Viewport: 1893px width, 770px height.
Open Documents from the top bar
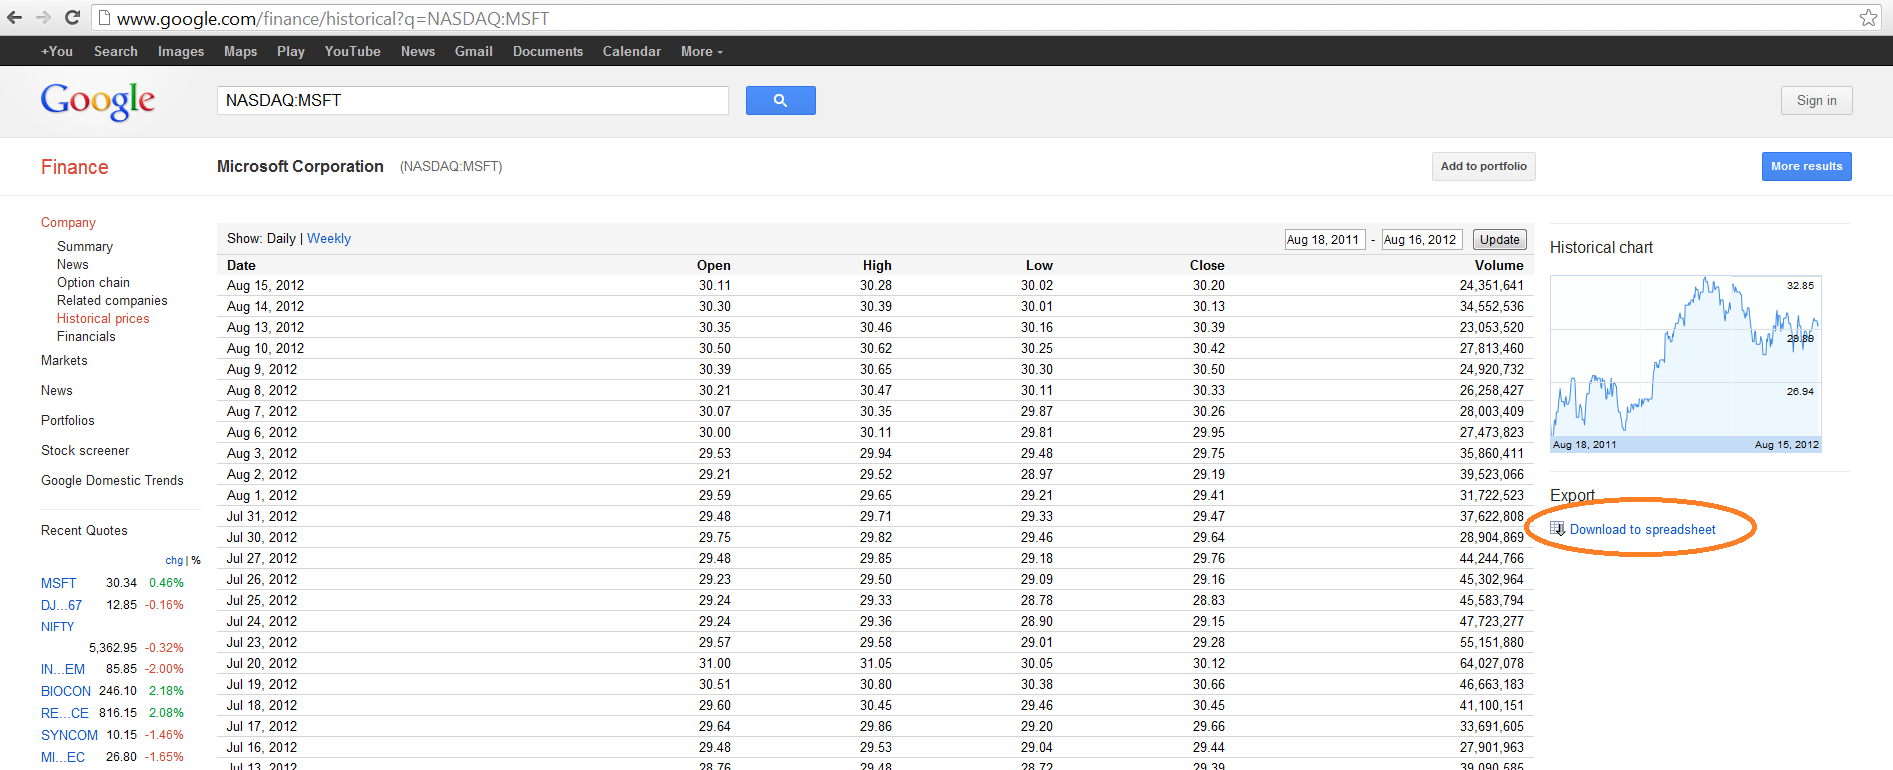548,51
